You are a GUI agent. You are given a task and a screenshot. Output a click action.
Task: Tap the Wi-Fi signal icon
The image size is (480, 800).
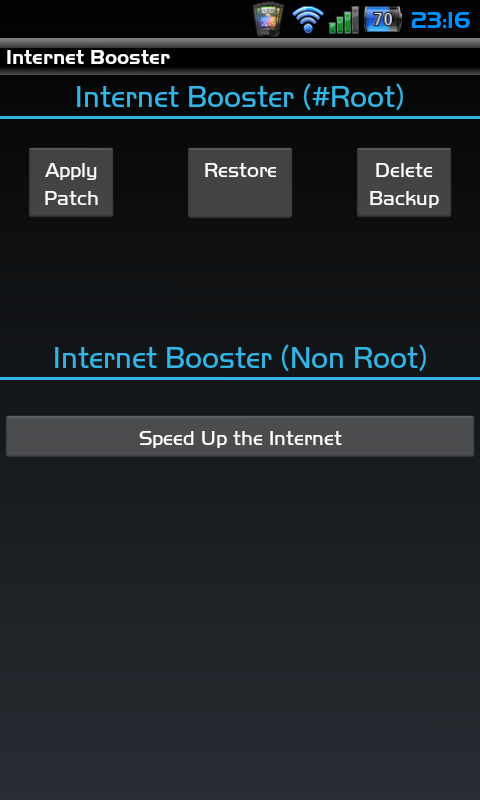tap(308, 20)
